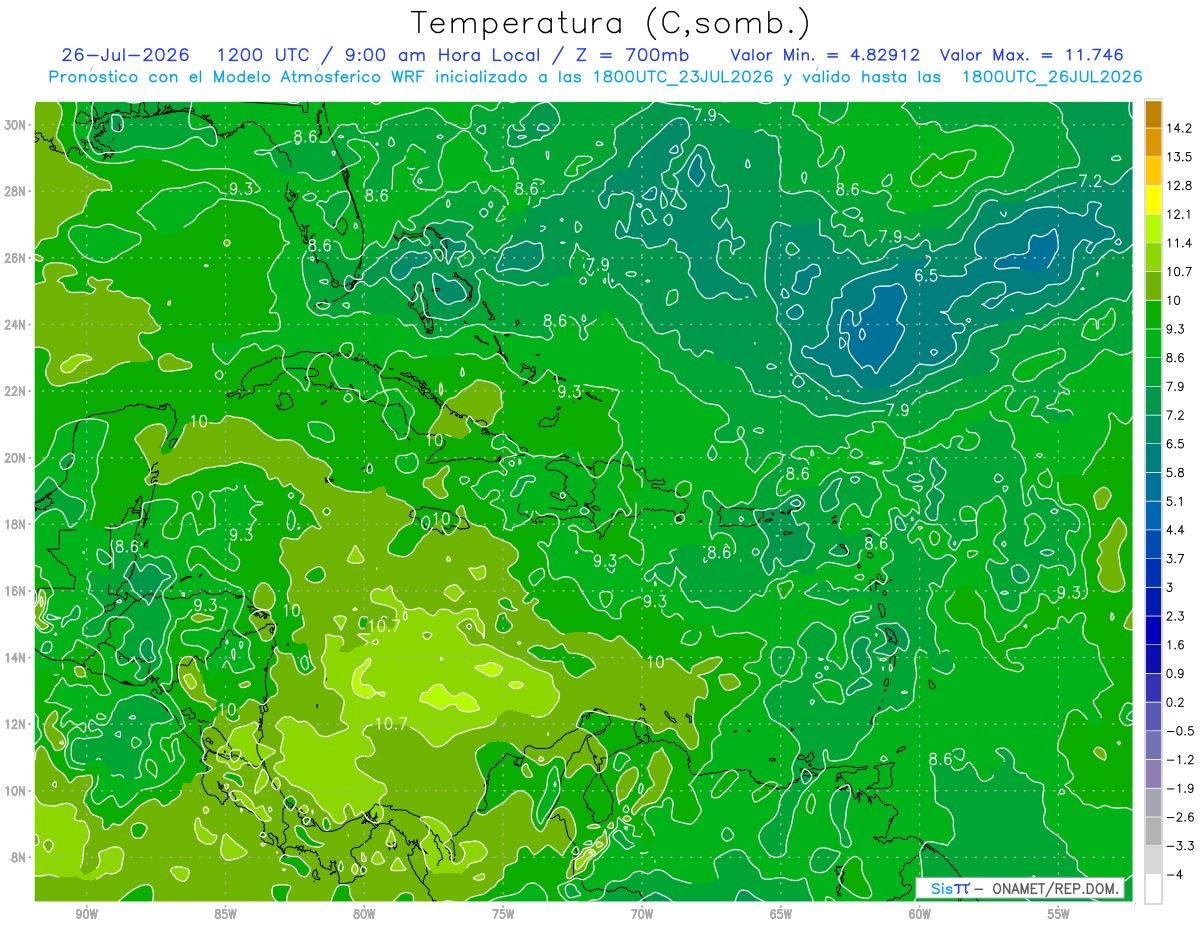This screenshot has width=1200, height=927.
Task: Pick the lime swatch between 10.7 and 11.4
Action: click(x=1154, y=257)
